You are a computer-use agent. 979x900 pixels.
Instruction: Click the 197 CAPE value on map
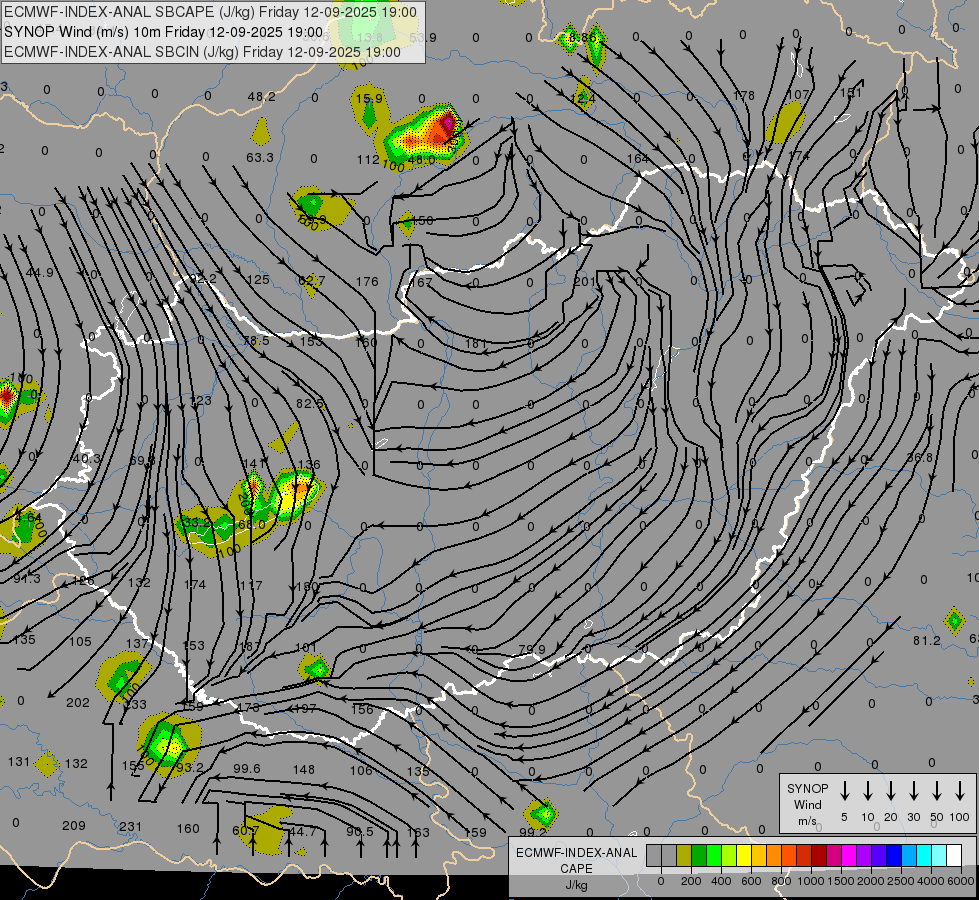pos(305,709)
